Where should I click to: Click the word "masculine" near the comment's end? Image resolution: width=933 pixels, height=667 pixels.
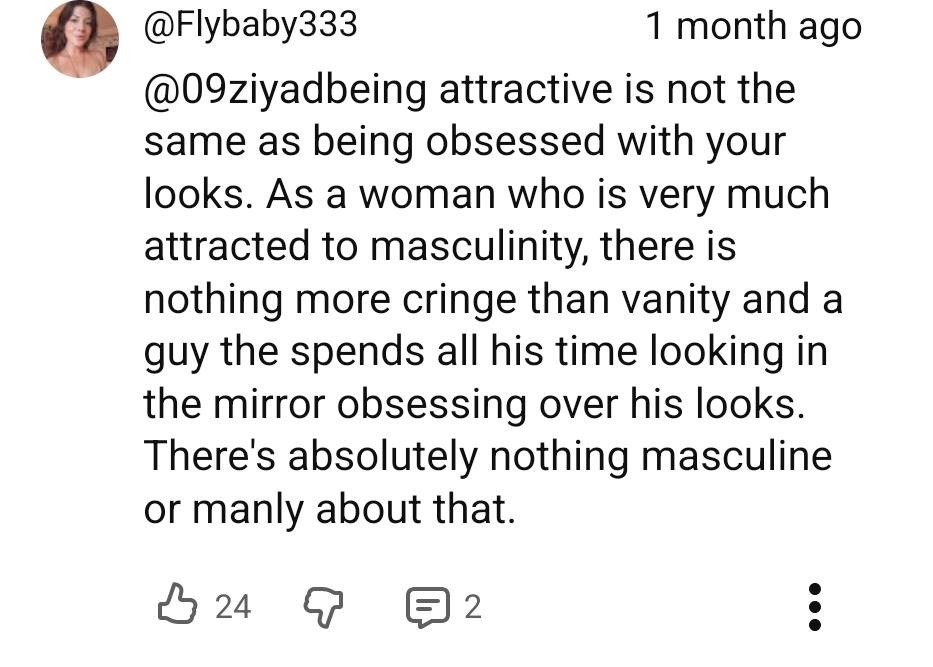tap(735, 456)
